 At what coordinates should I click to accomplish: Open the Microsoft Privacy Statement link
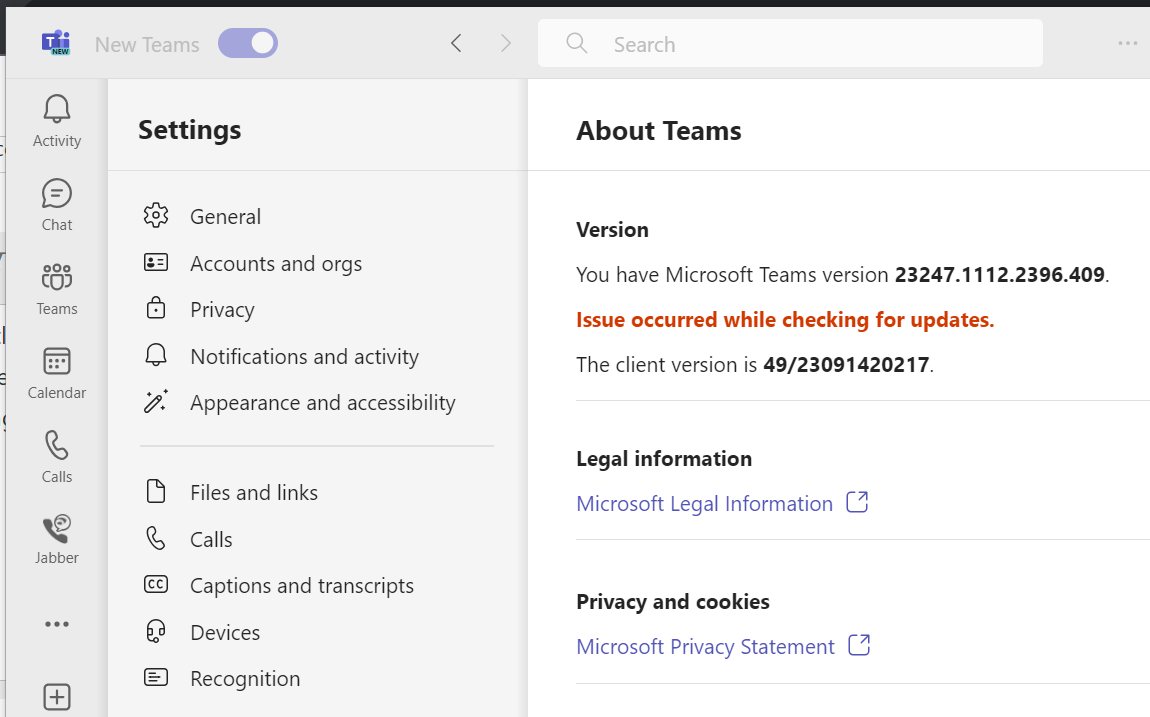point(706,647)
